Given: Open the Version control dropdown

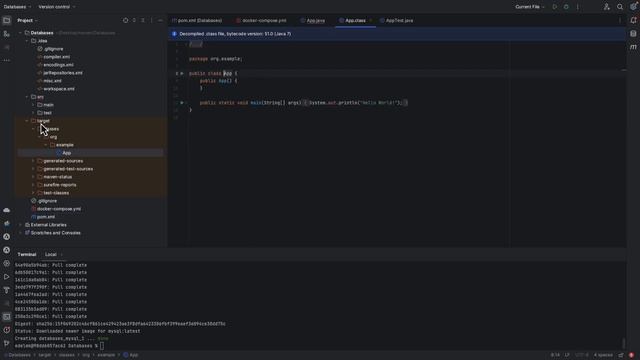Looking at the screenshot, I should tap(57, 7).
